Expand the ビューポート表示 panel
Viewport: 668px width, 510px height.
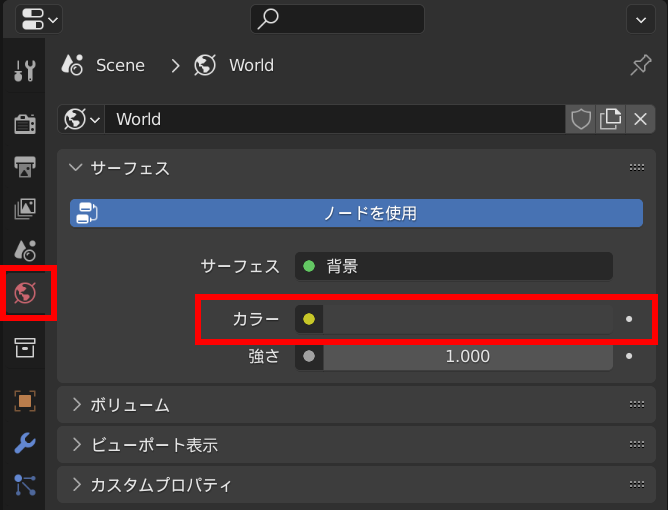[x=154, y=445]
